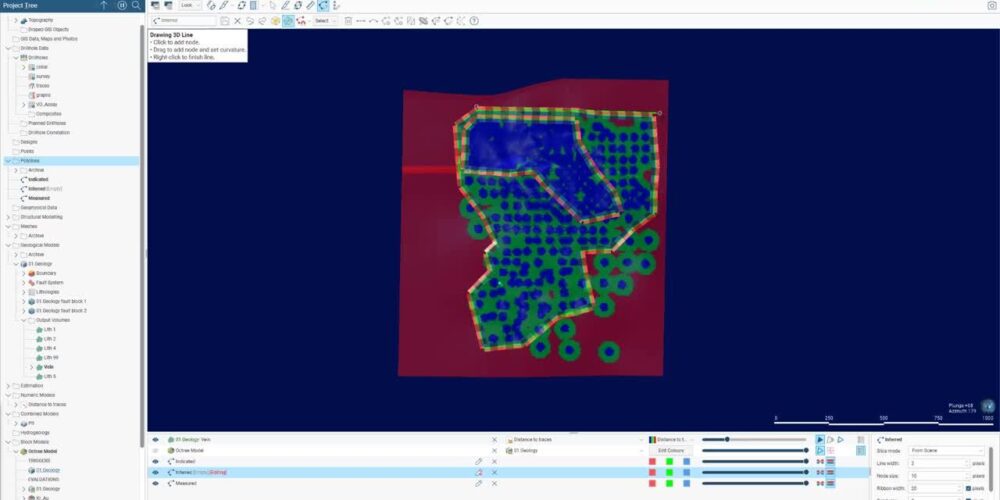Edit the Indicated polyline with pencil icon

478,461
